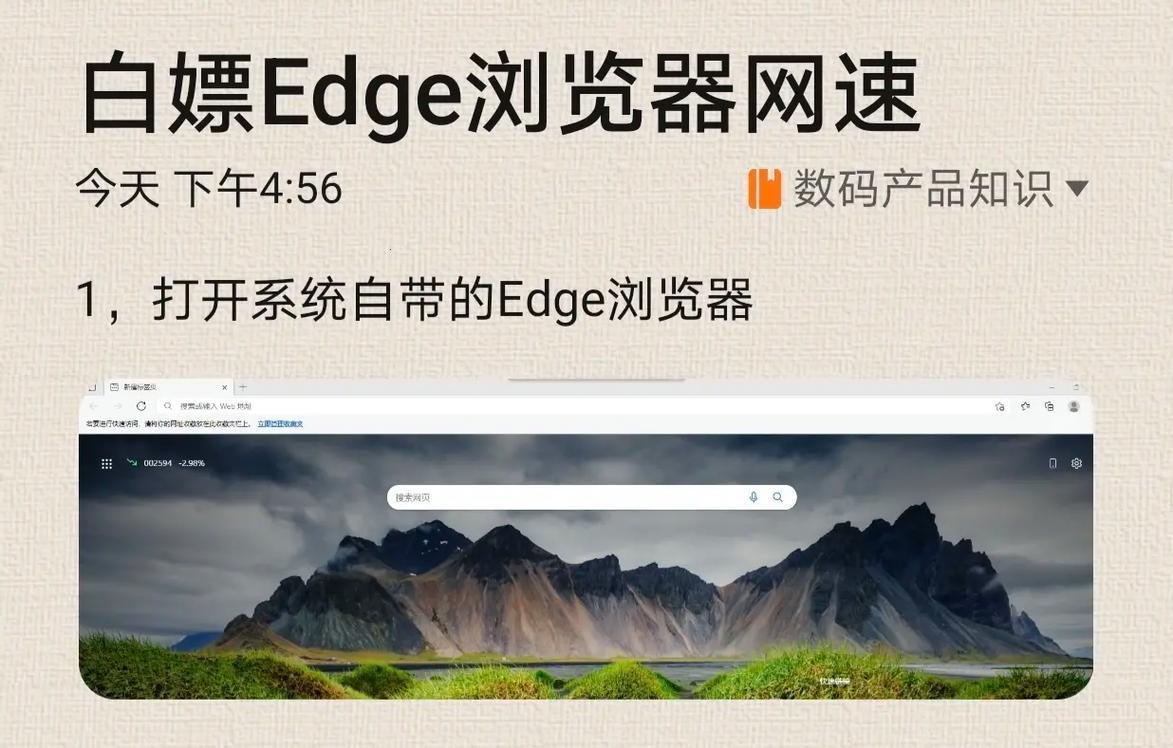Open the user profile avatar
The image size is (1173, 748).
pos(1074,406)
